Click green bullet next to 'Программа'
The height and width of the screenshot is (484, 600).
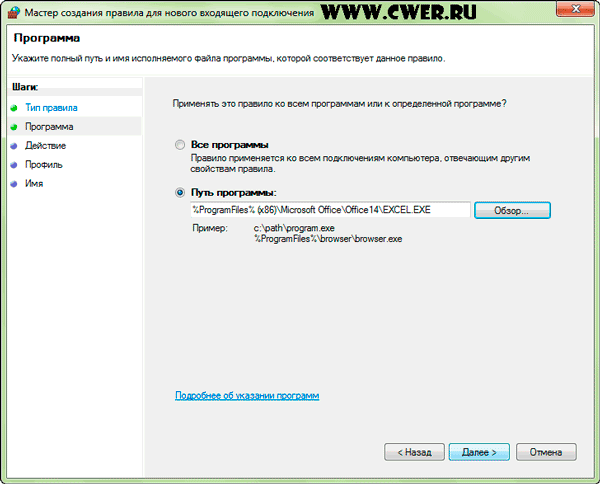click(x=14, y=127)
